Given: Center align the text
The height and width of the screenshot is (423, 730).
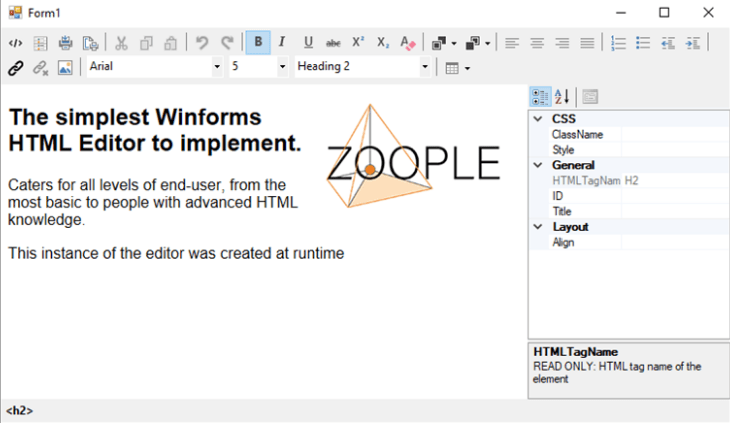Looking at the screenshot, I should point(537,43).
